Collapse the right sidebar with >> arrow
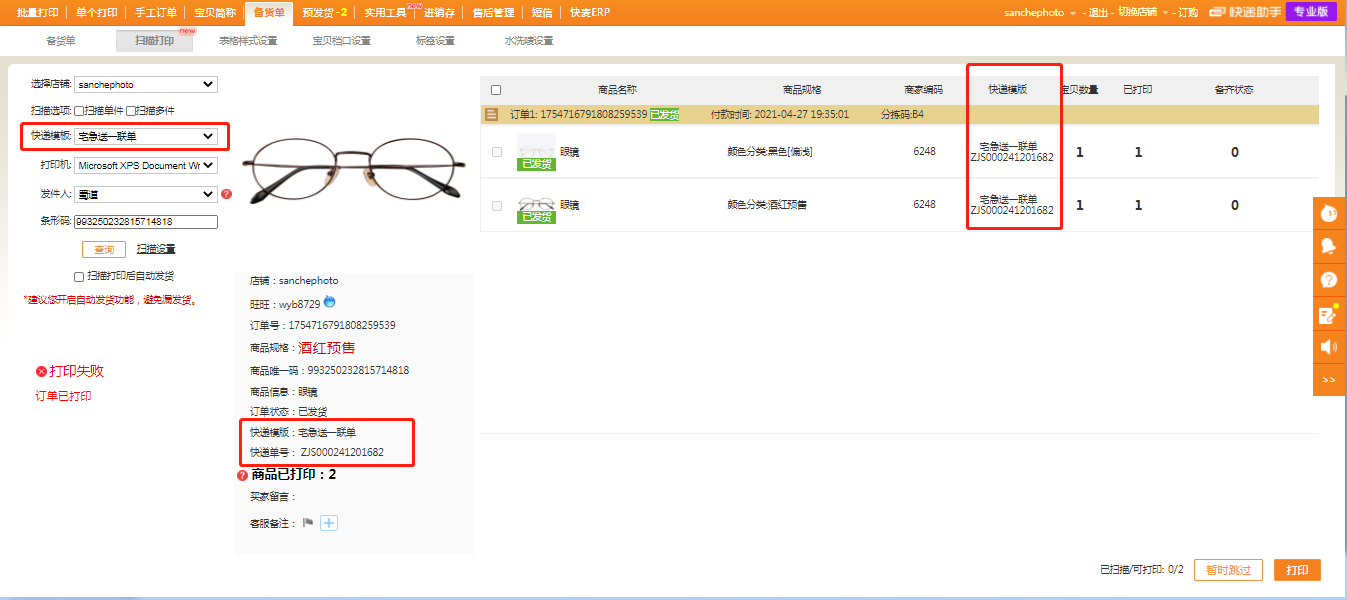 tap(1329, 380)
